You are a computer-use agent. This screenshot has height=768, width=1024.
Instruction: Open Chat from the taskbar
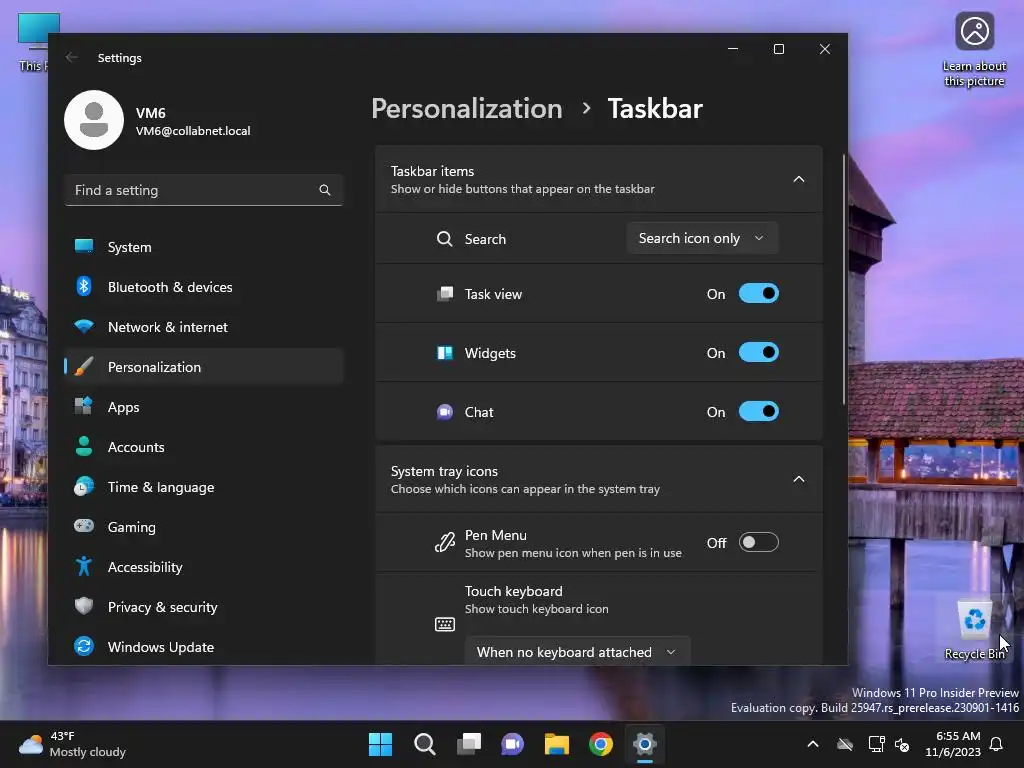pyautogui.click(x=513, y=744)
